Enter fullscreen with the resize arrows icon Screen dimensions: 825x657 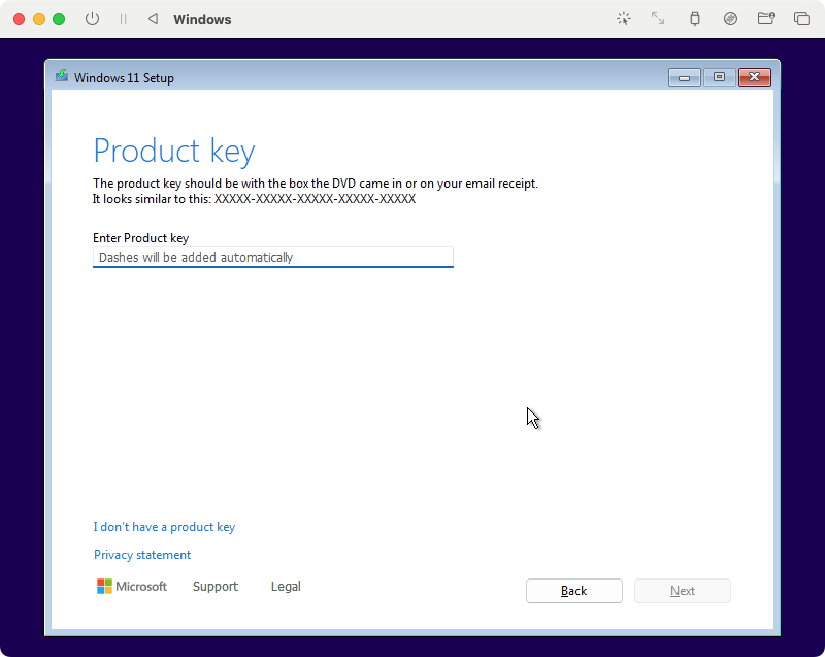pyautogui.click(x=658, y=18)
